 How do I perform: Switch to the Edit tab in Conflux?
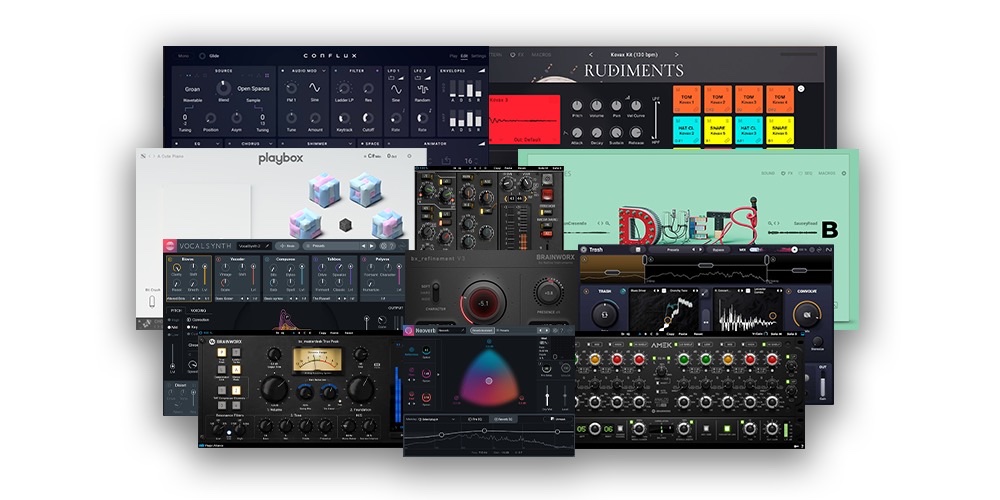465,56
